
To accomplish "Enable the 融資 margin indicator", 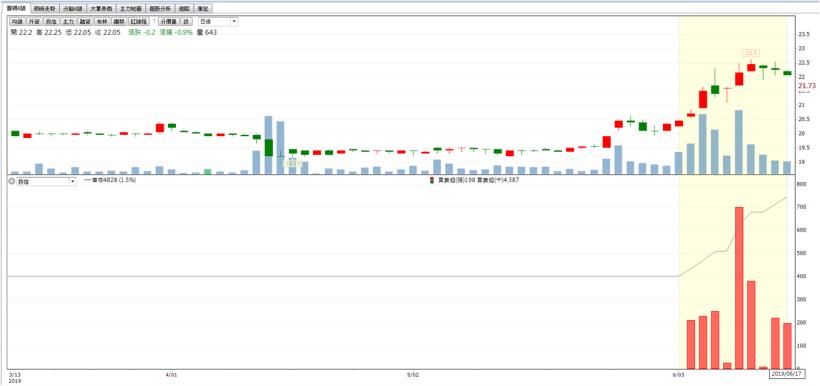I will click(85, 21).
